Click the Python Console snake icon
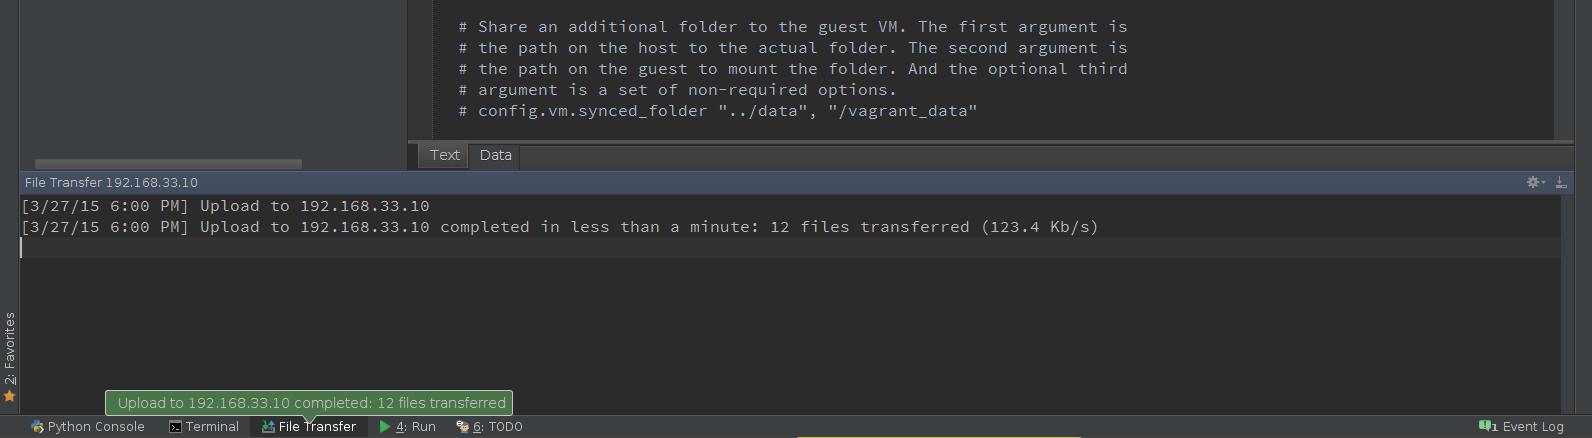The image size is (1592, 438). coord(37,427)
